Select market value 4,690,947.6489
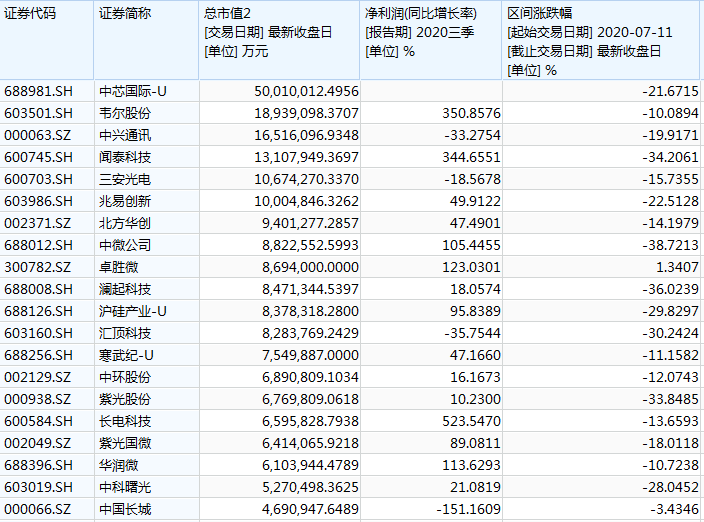The image size is (704, 522). tap(310, 509)
